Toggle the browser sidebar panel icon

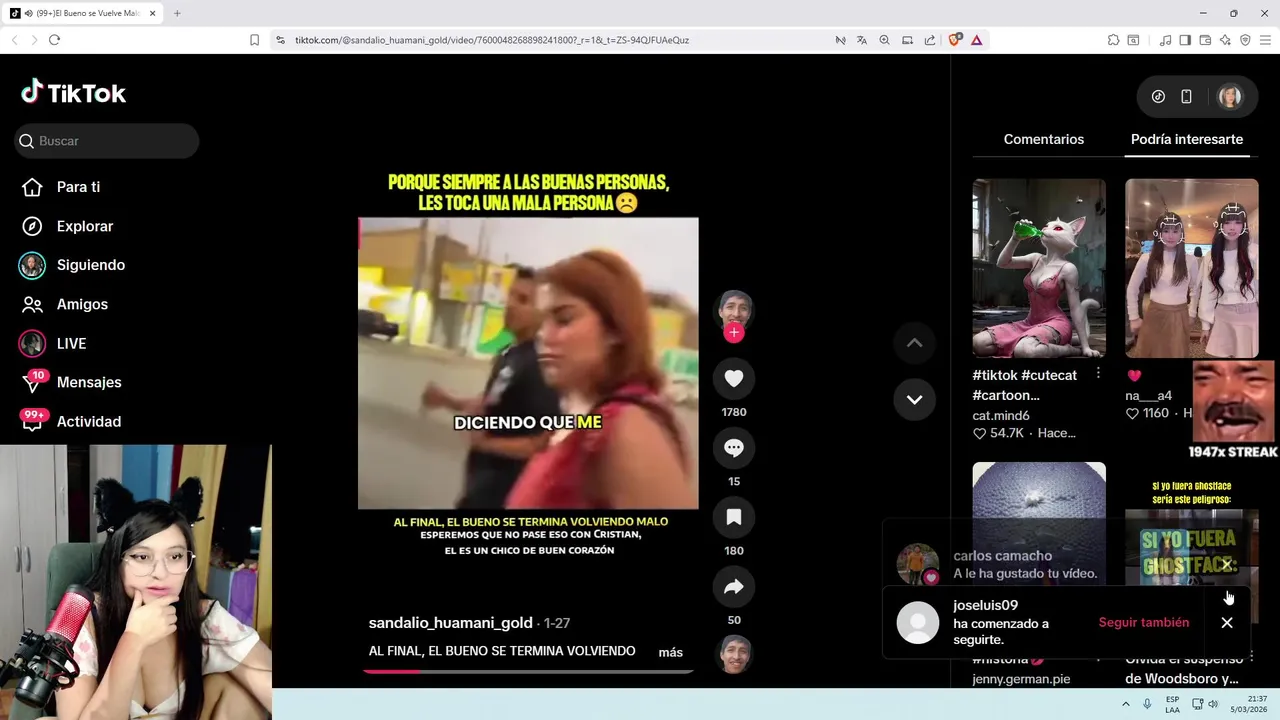[x=1185, y=40]
